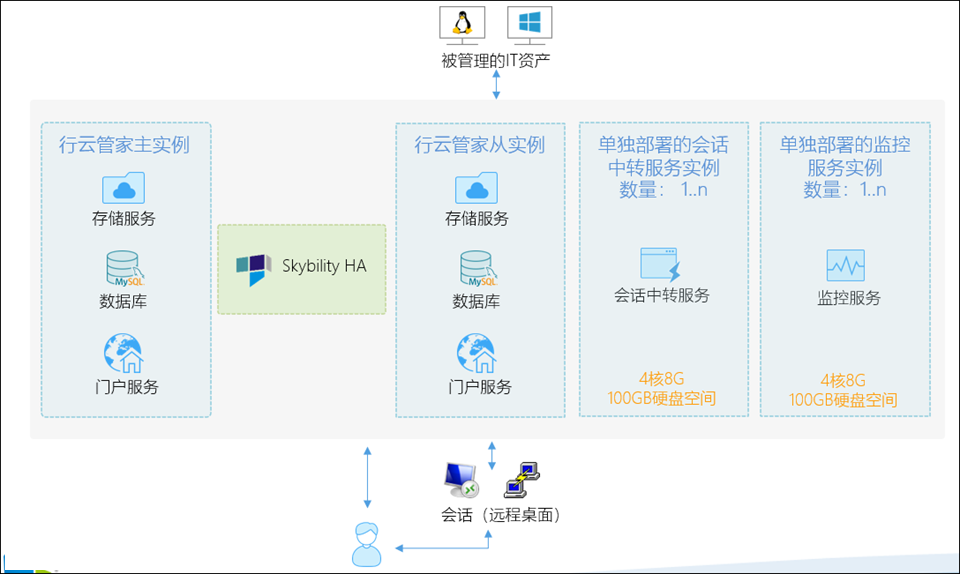Click the user avatar icon
960x574 pixels.
tap(367, 545)
